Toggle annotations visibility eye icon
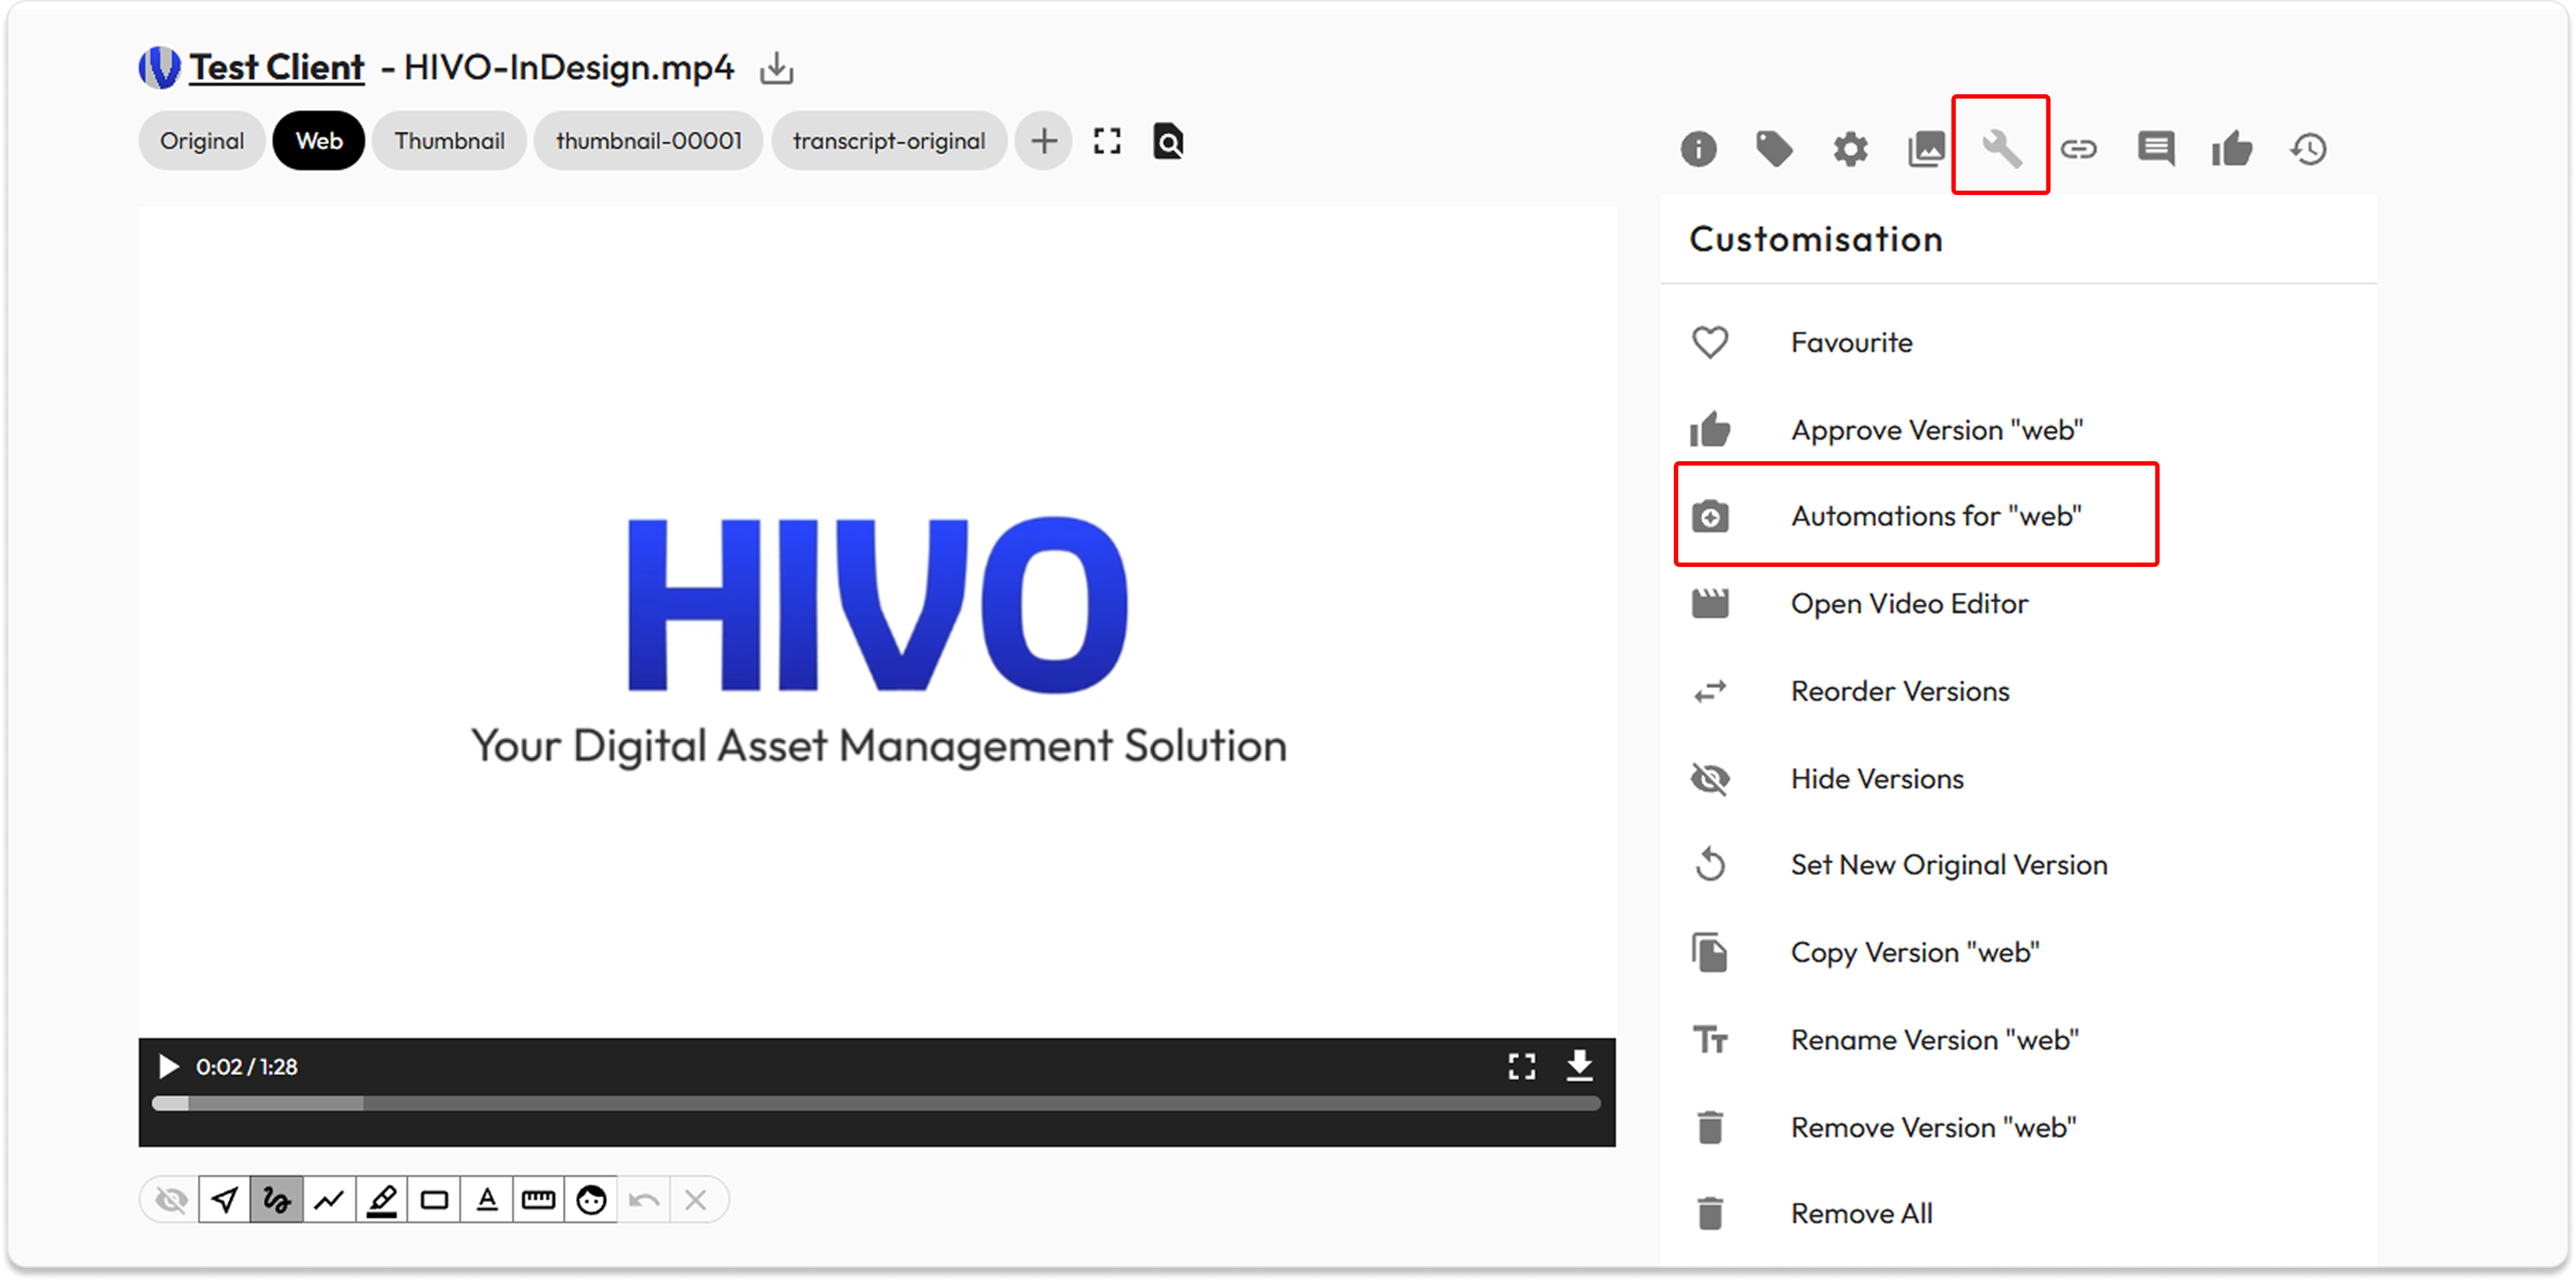The width and height of the screenshot is (2576, 1281). pyautogui.click(x=171, y=1199)
